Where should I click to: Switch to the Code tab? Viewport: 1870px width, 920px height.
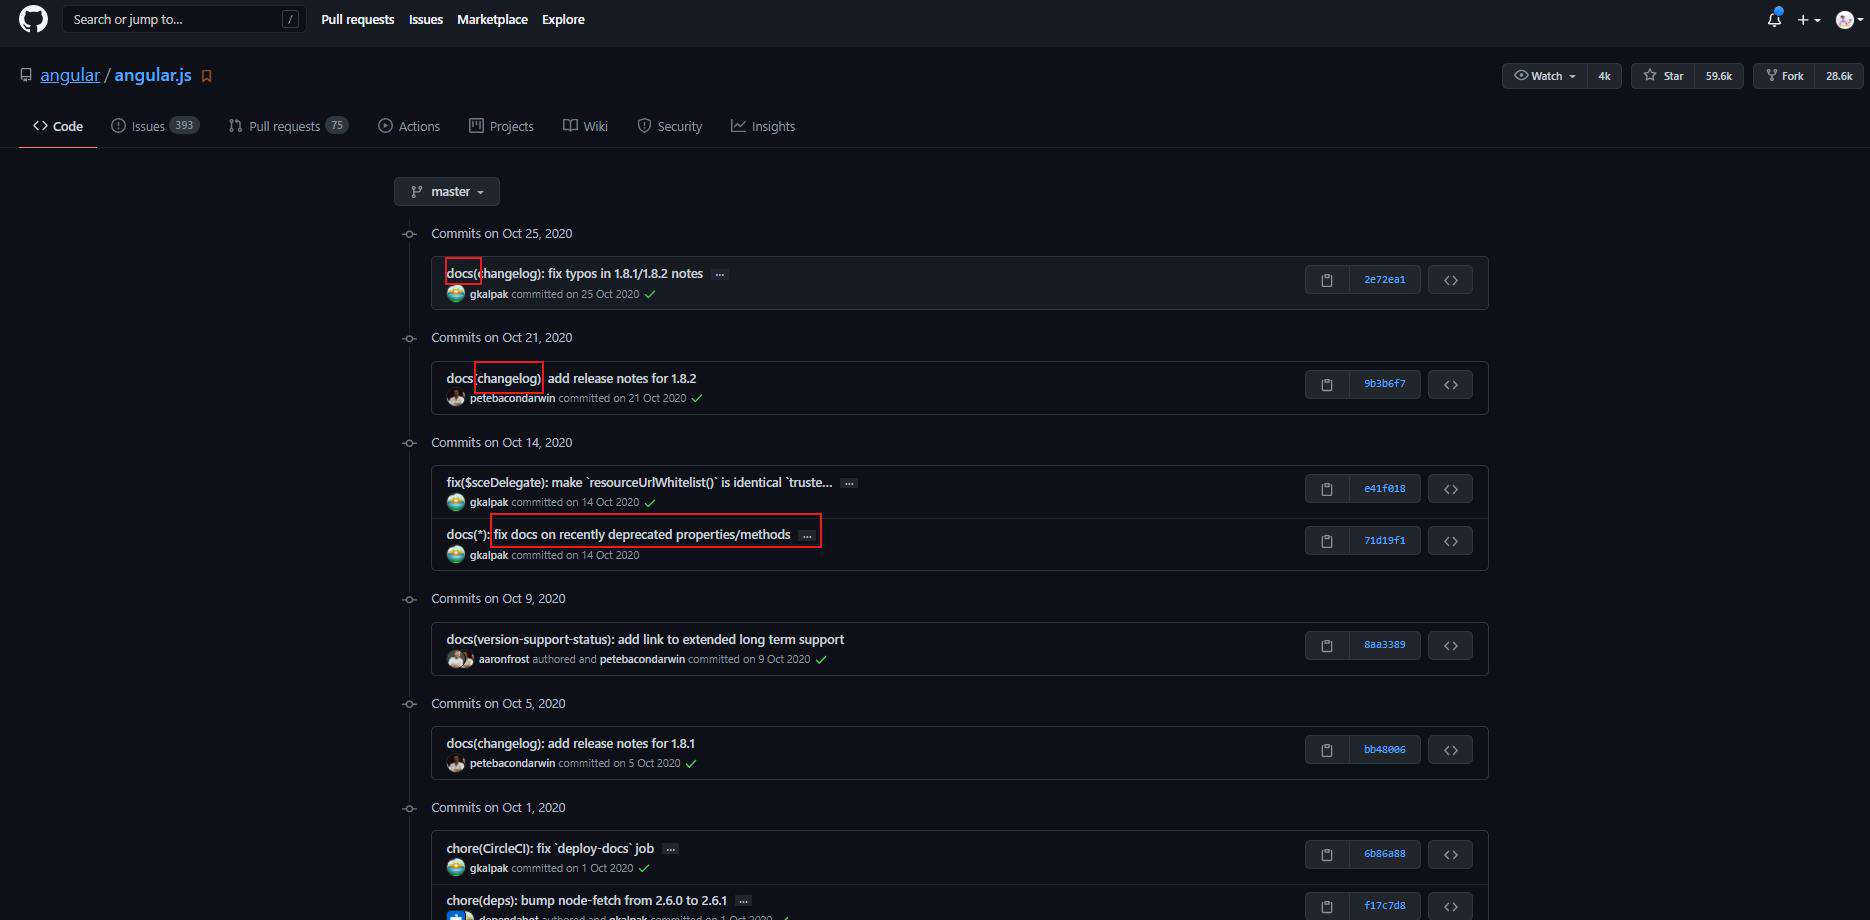pos(58,126)
